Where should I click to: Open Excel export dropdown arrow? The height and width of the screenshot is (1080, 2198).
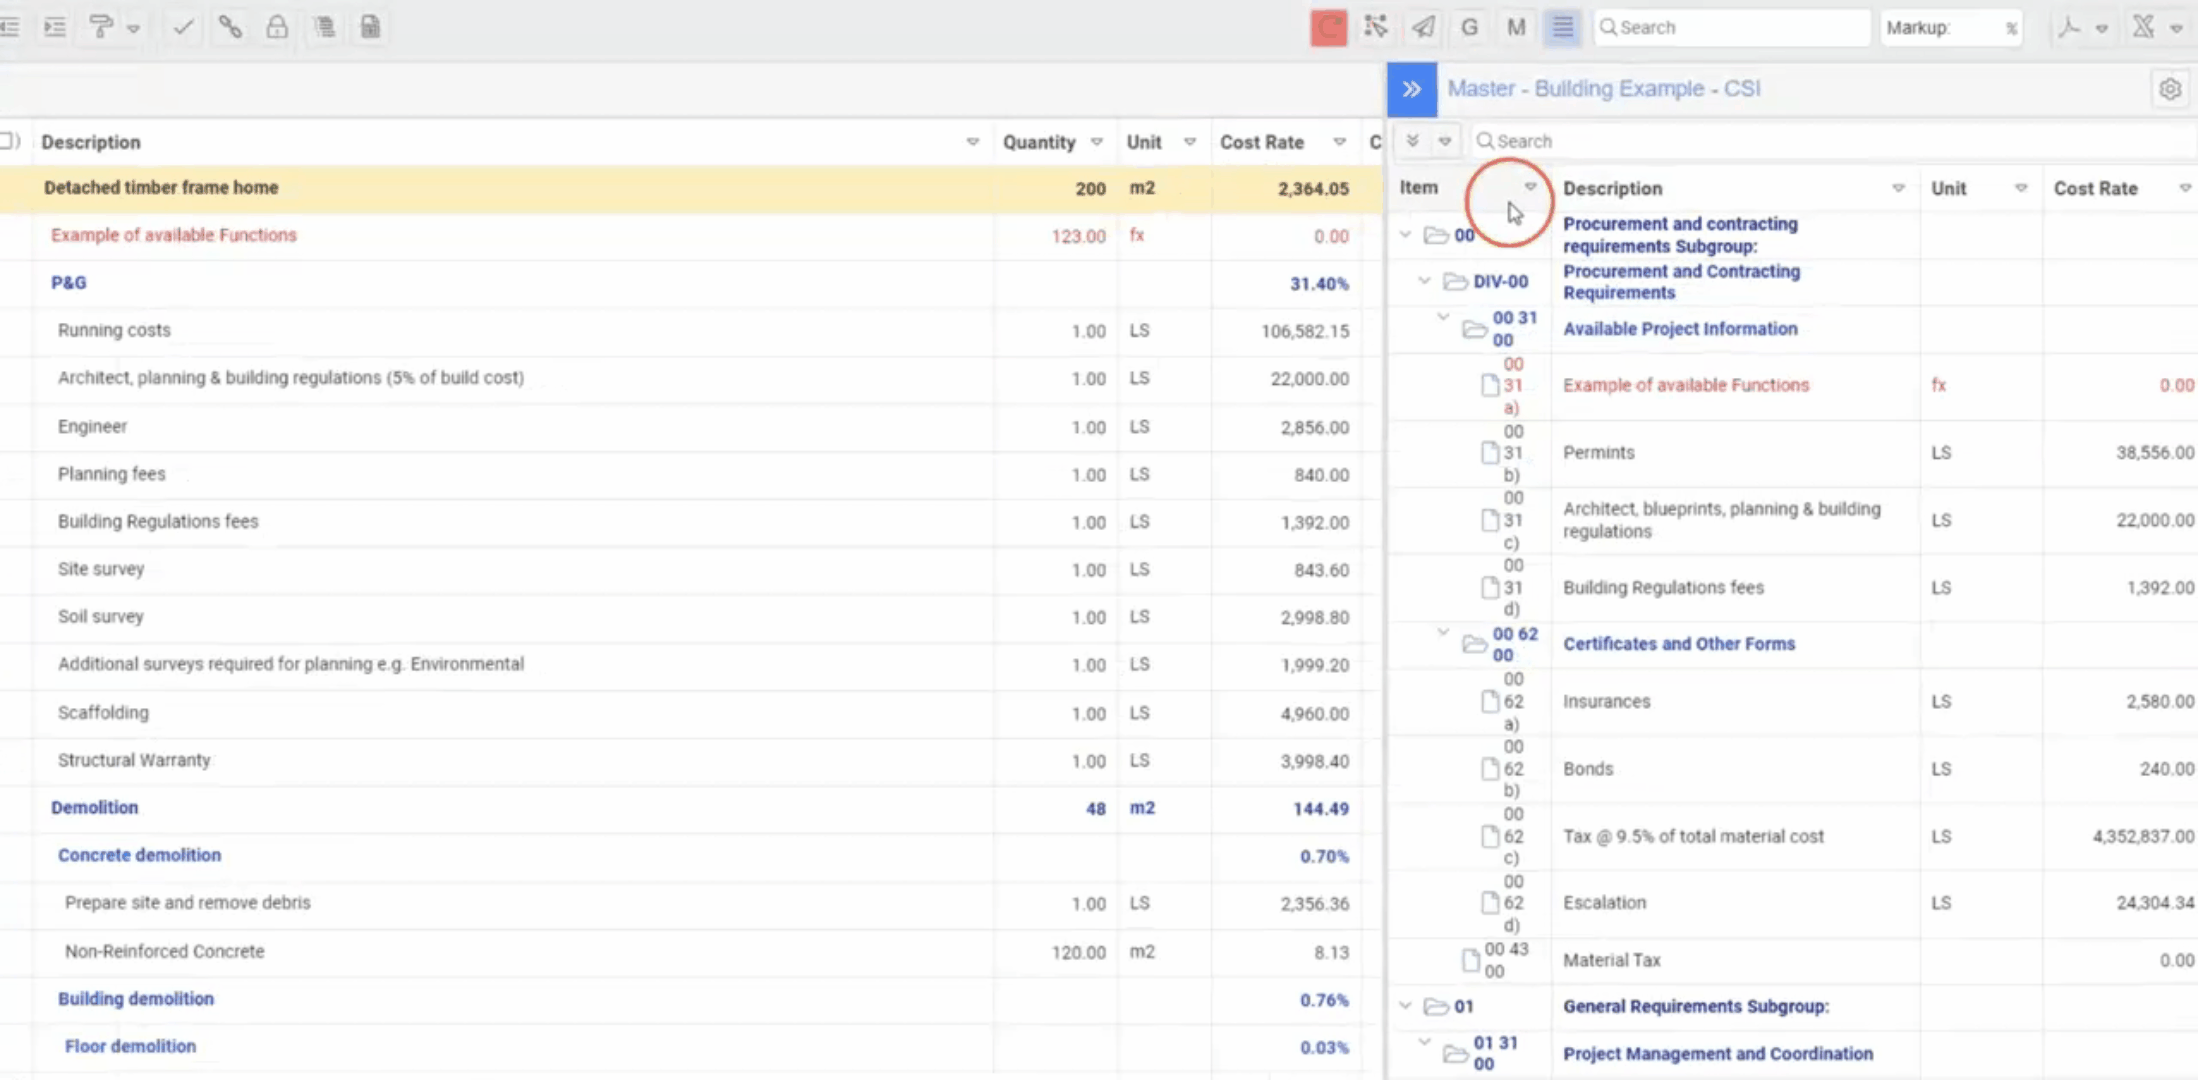click(x=2177, y=29)
